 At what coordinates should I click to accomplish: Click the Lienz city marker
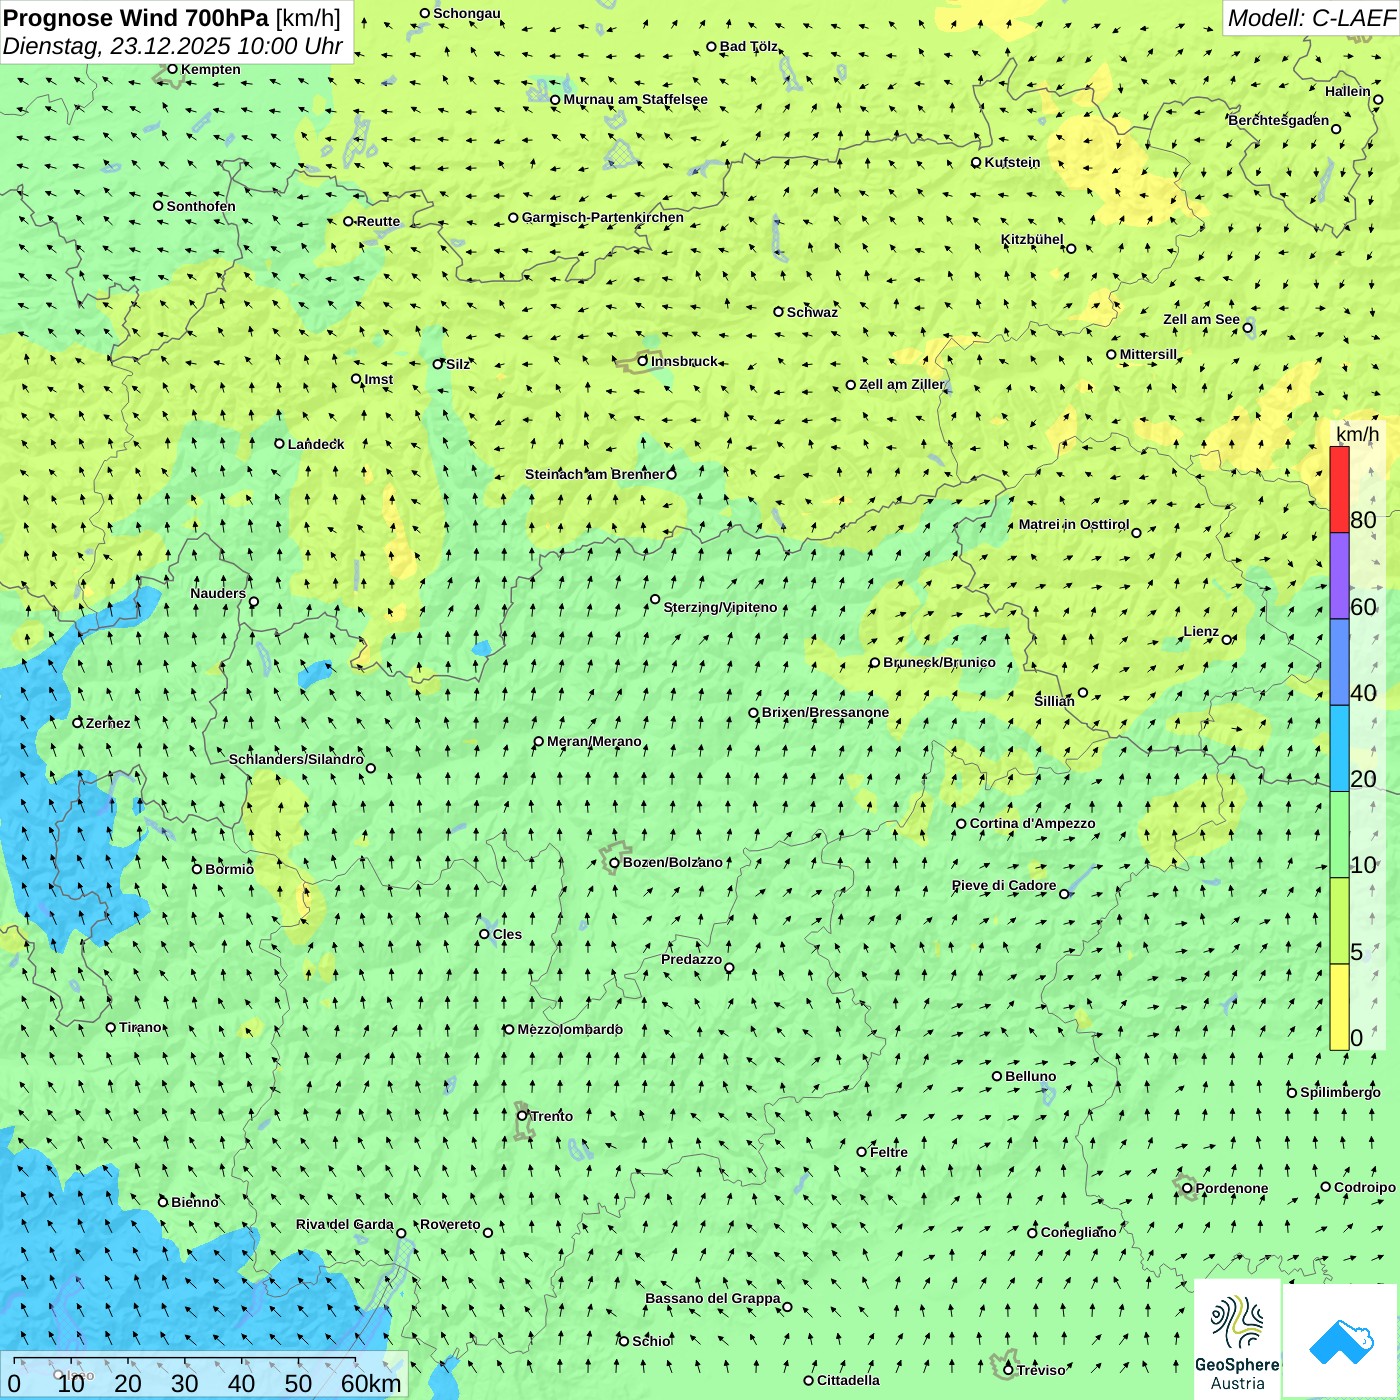point(1227,640)
